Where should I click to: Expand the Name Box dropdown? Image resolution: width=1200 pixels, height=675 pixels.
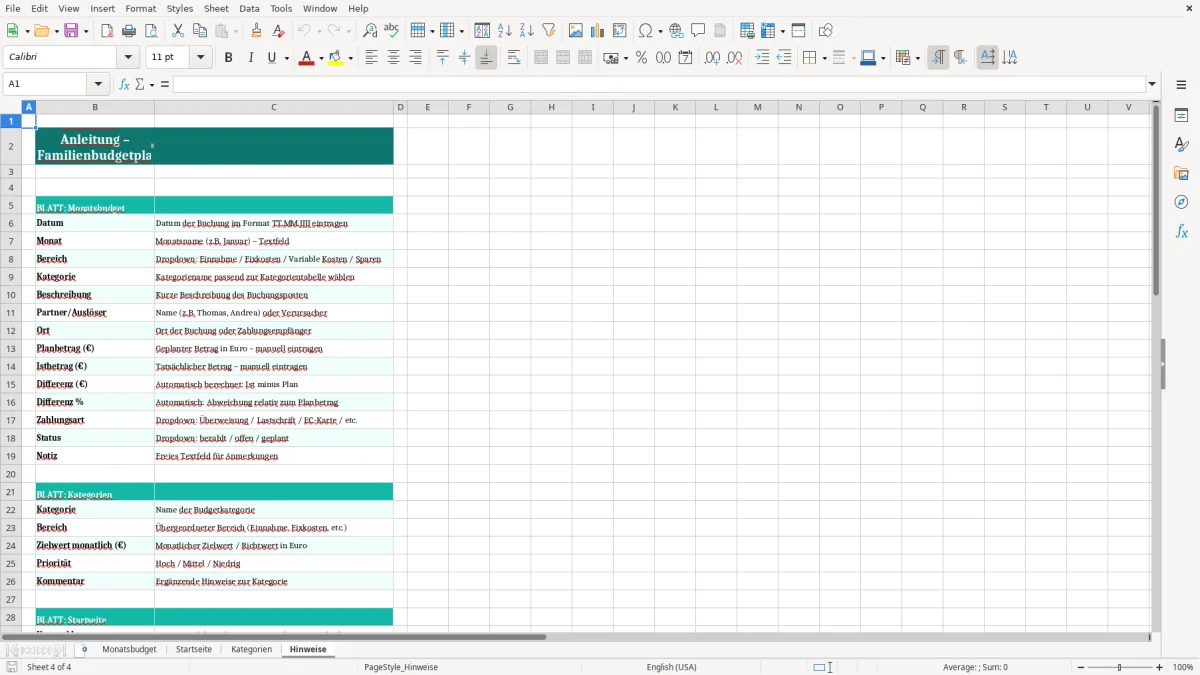tap(98, 84)
